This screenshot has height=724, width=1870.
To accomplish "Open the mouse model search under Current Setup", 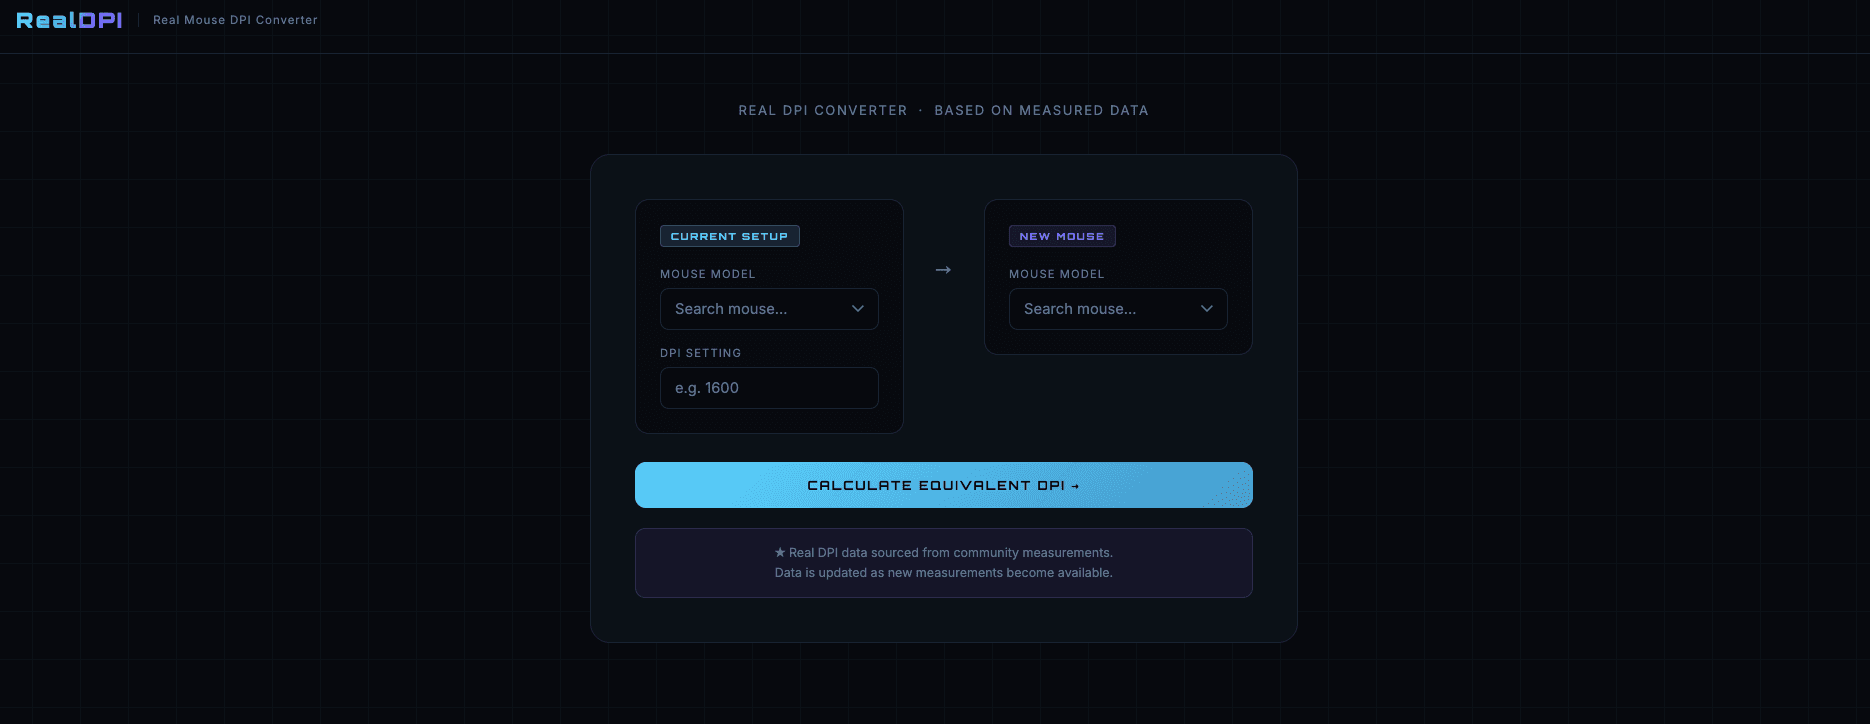I will coord(769,309).
